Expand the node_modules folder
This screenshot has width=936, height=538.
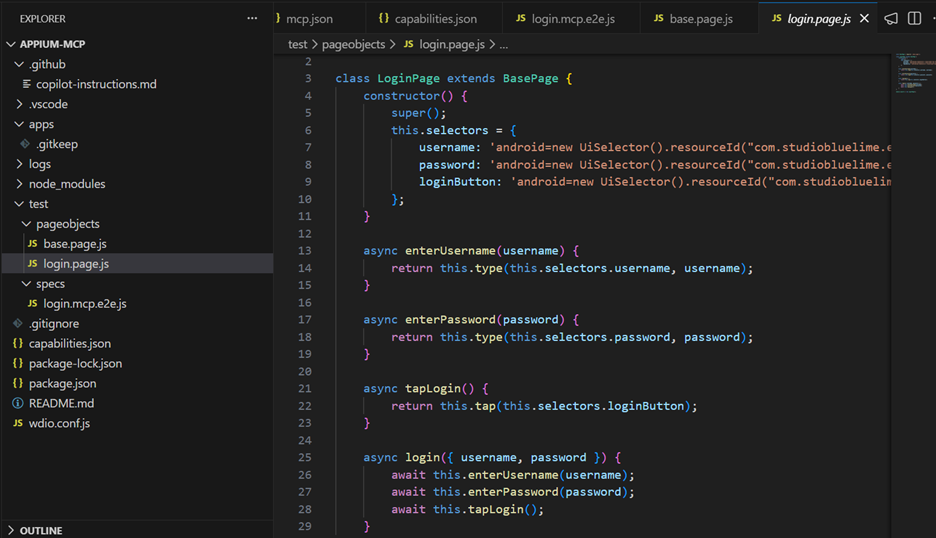[66, 184]
